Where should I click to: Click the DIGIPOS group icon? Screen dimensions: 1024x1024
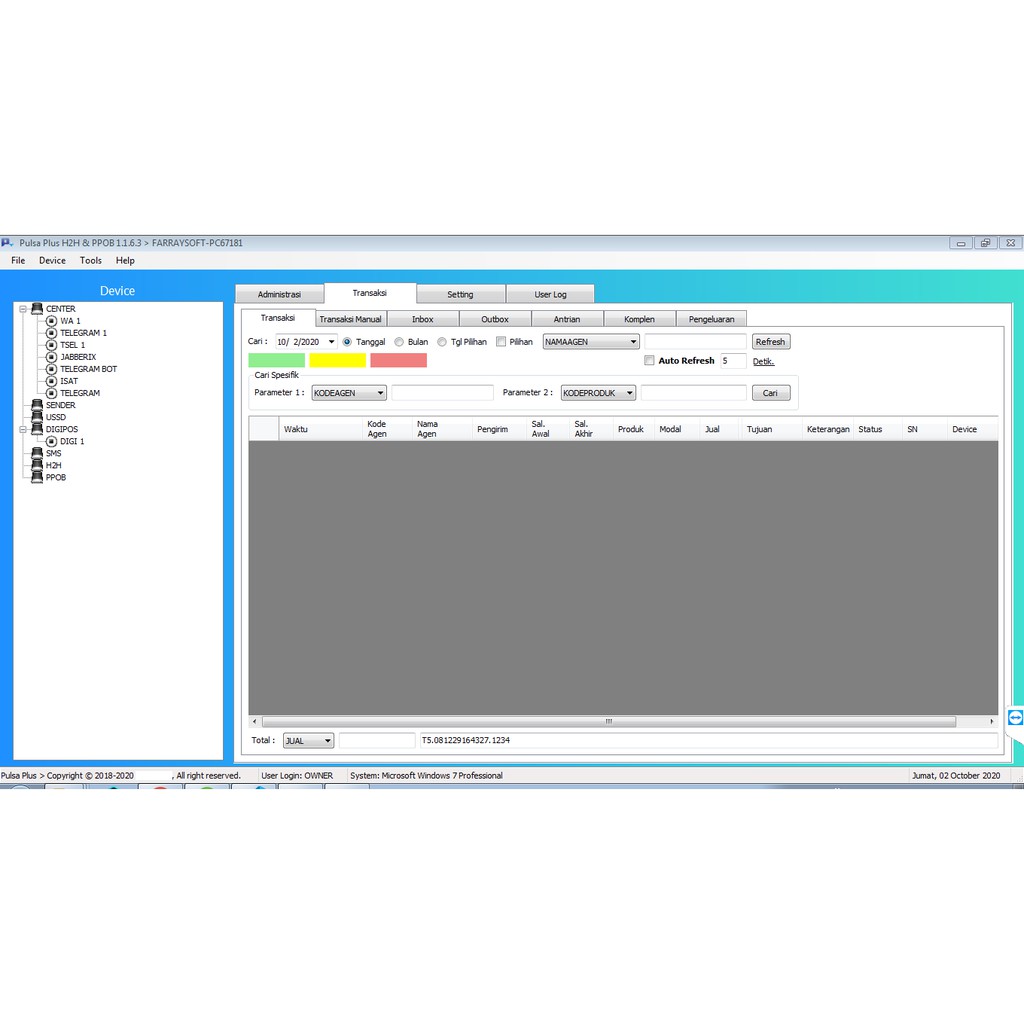pos(37,429)
